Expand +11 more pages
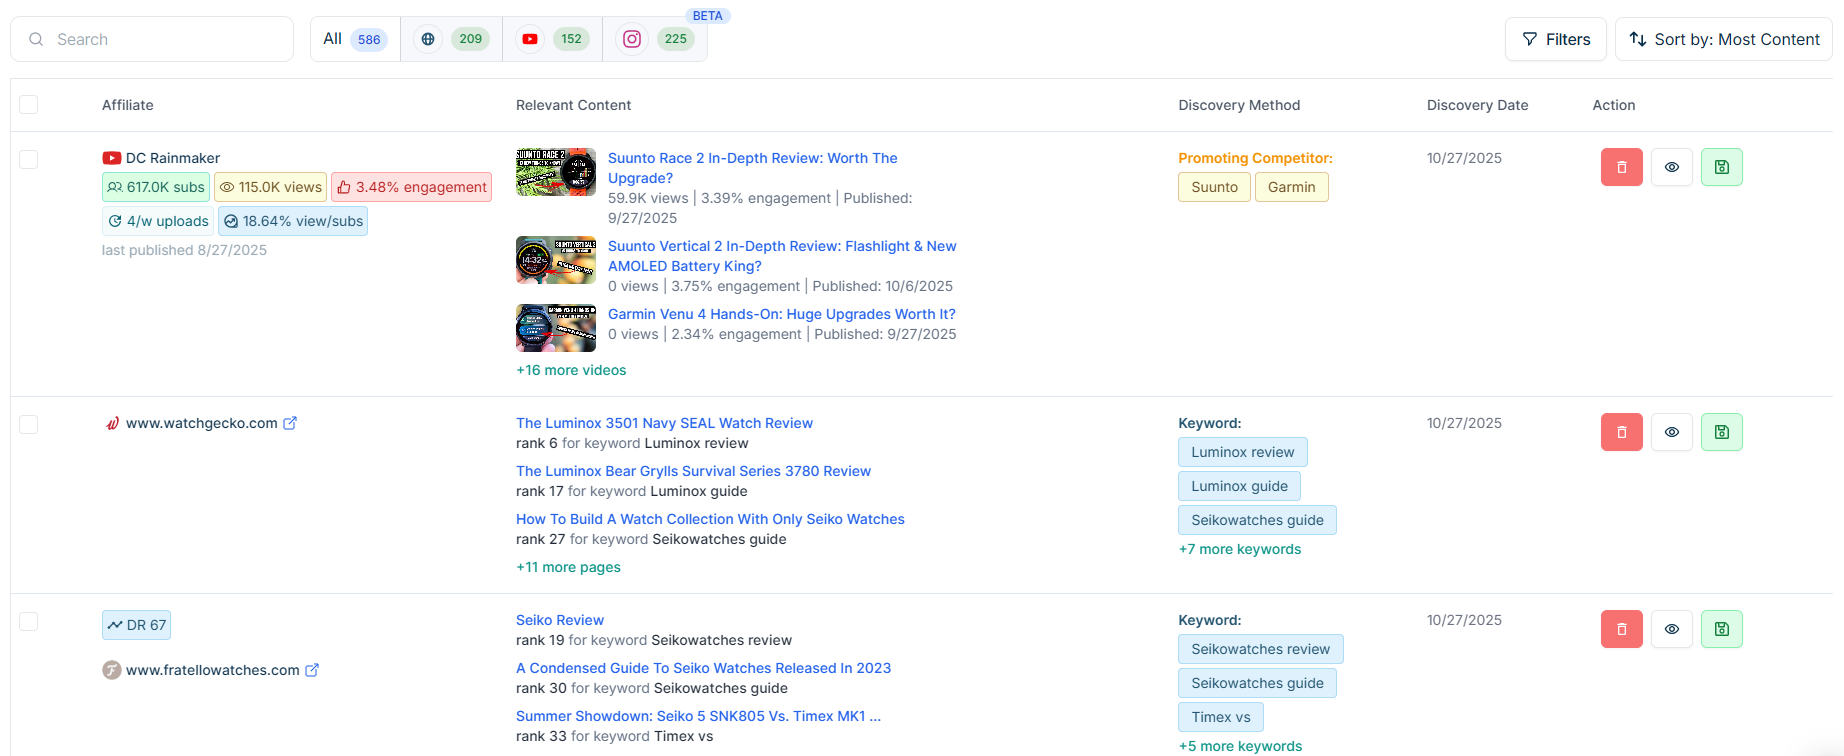Image resolution: width=1844 pixels, height=756 pixels. (x=568, y=567)
